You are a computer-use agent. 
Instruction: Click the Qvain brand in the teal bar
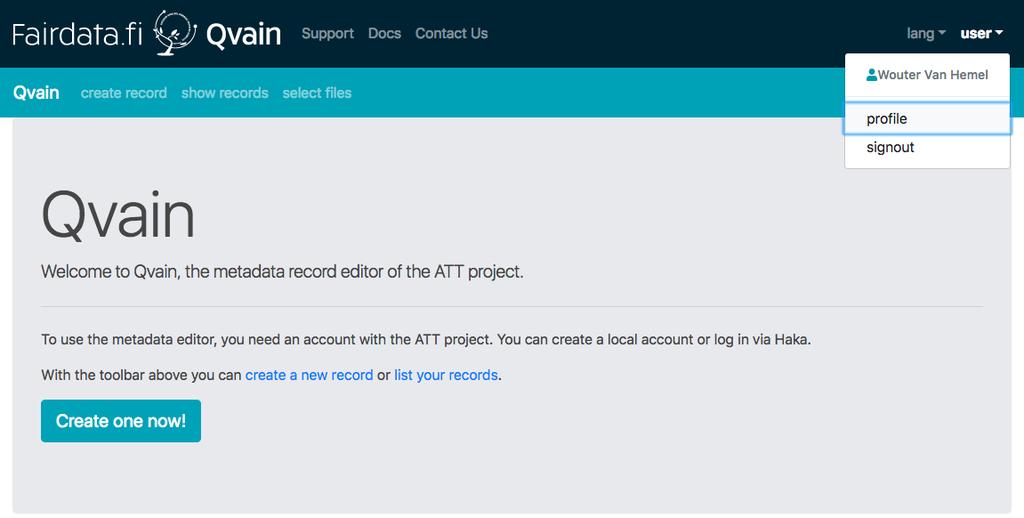(36, 93)
